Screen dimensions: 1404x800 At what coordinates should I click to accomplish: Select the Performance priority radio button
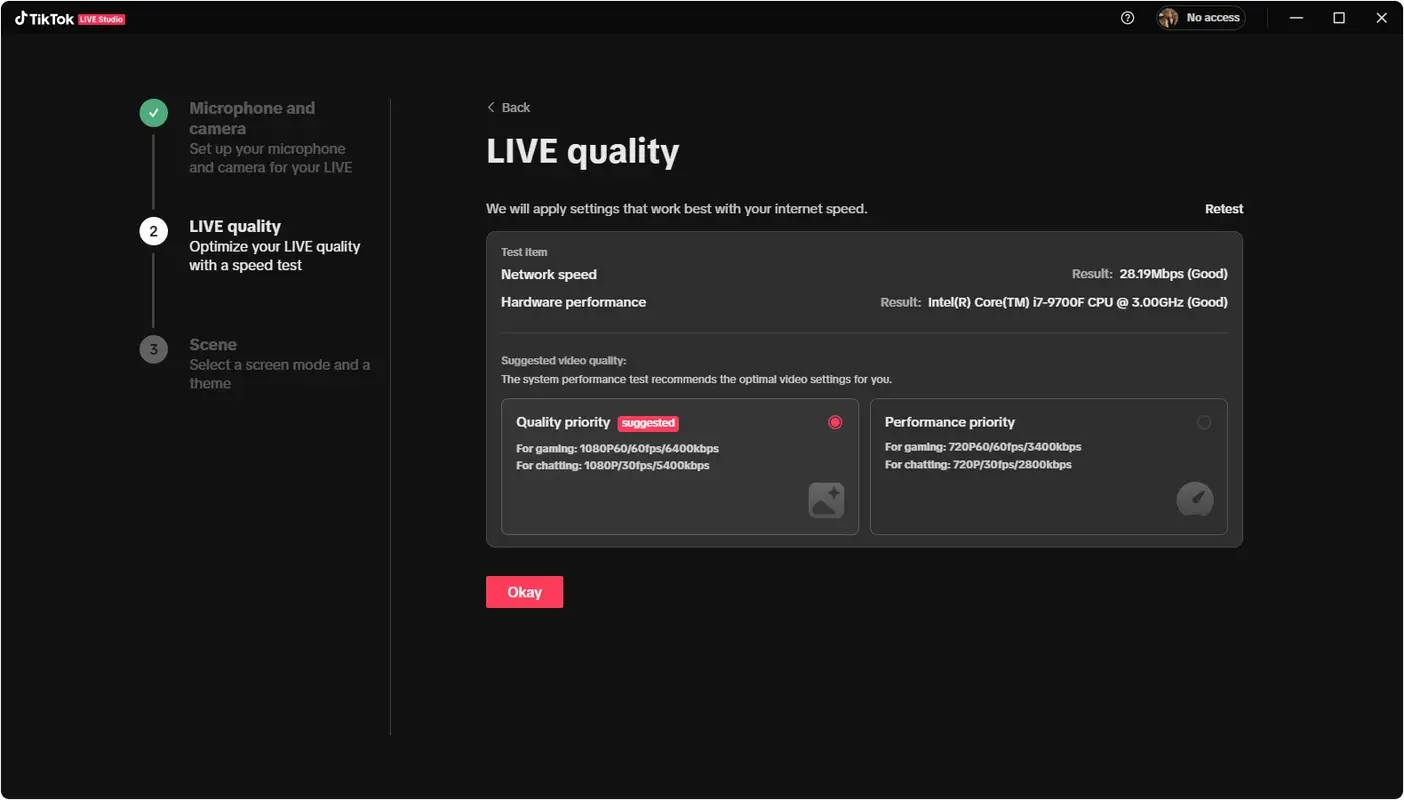[x=1205, y=422]
